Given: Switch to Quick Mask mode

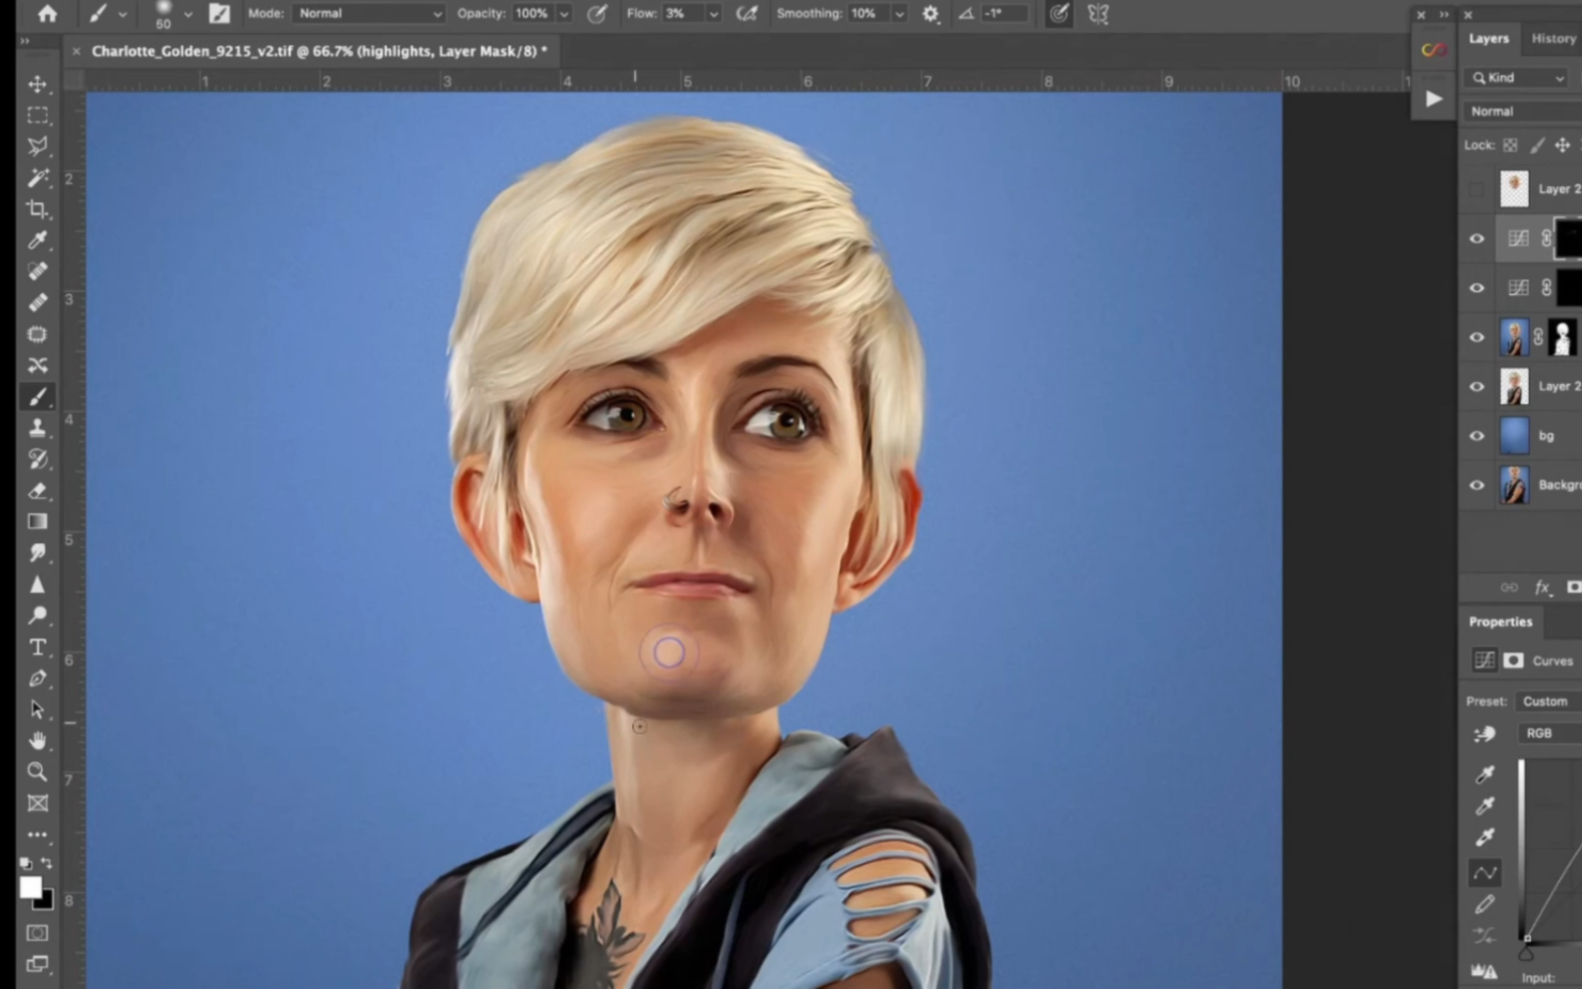Looking at the screenshot, I should (38, 933).
